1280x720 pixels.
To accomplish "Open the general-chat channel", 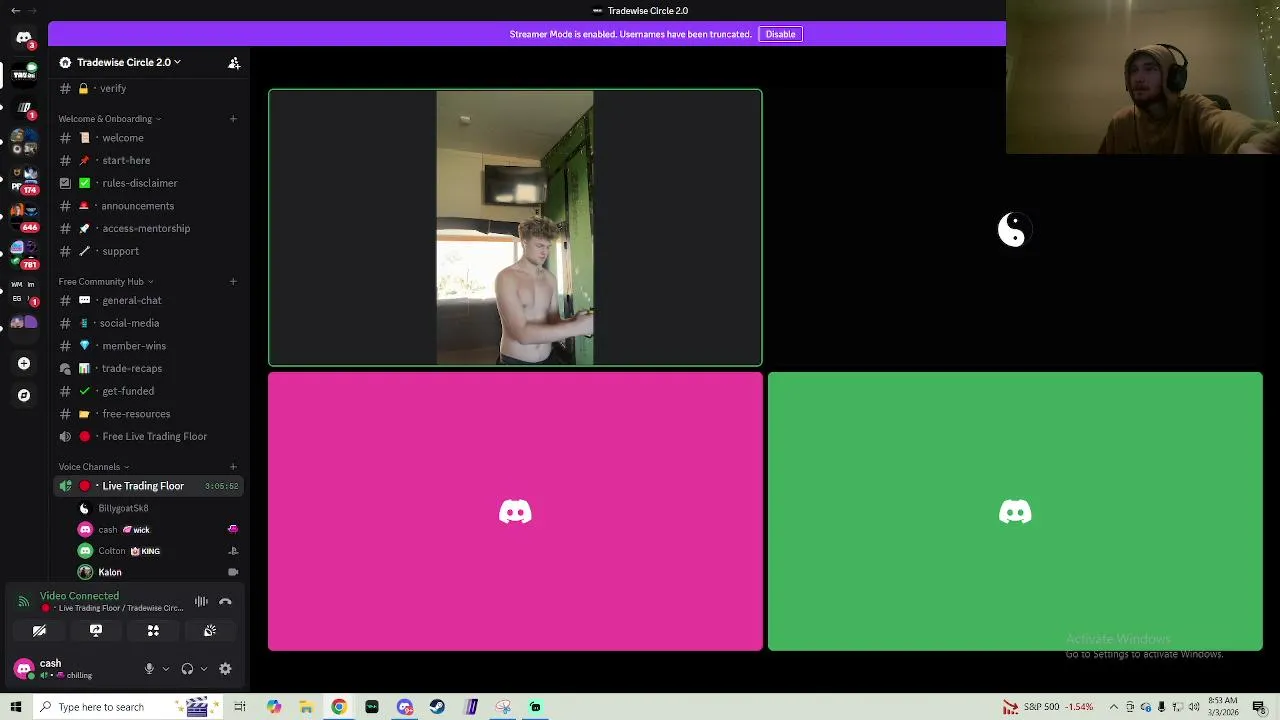I will tap(148, 300).
